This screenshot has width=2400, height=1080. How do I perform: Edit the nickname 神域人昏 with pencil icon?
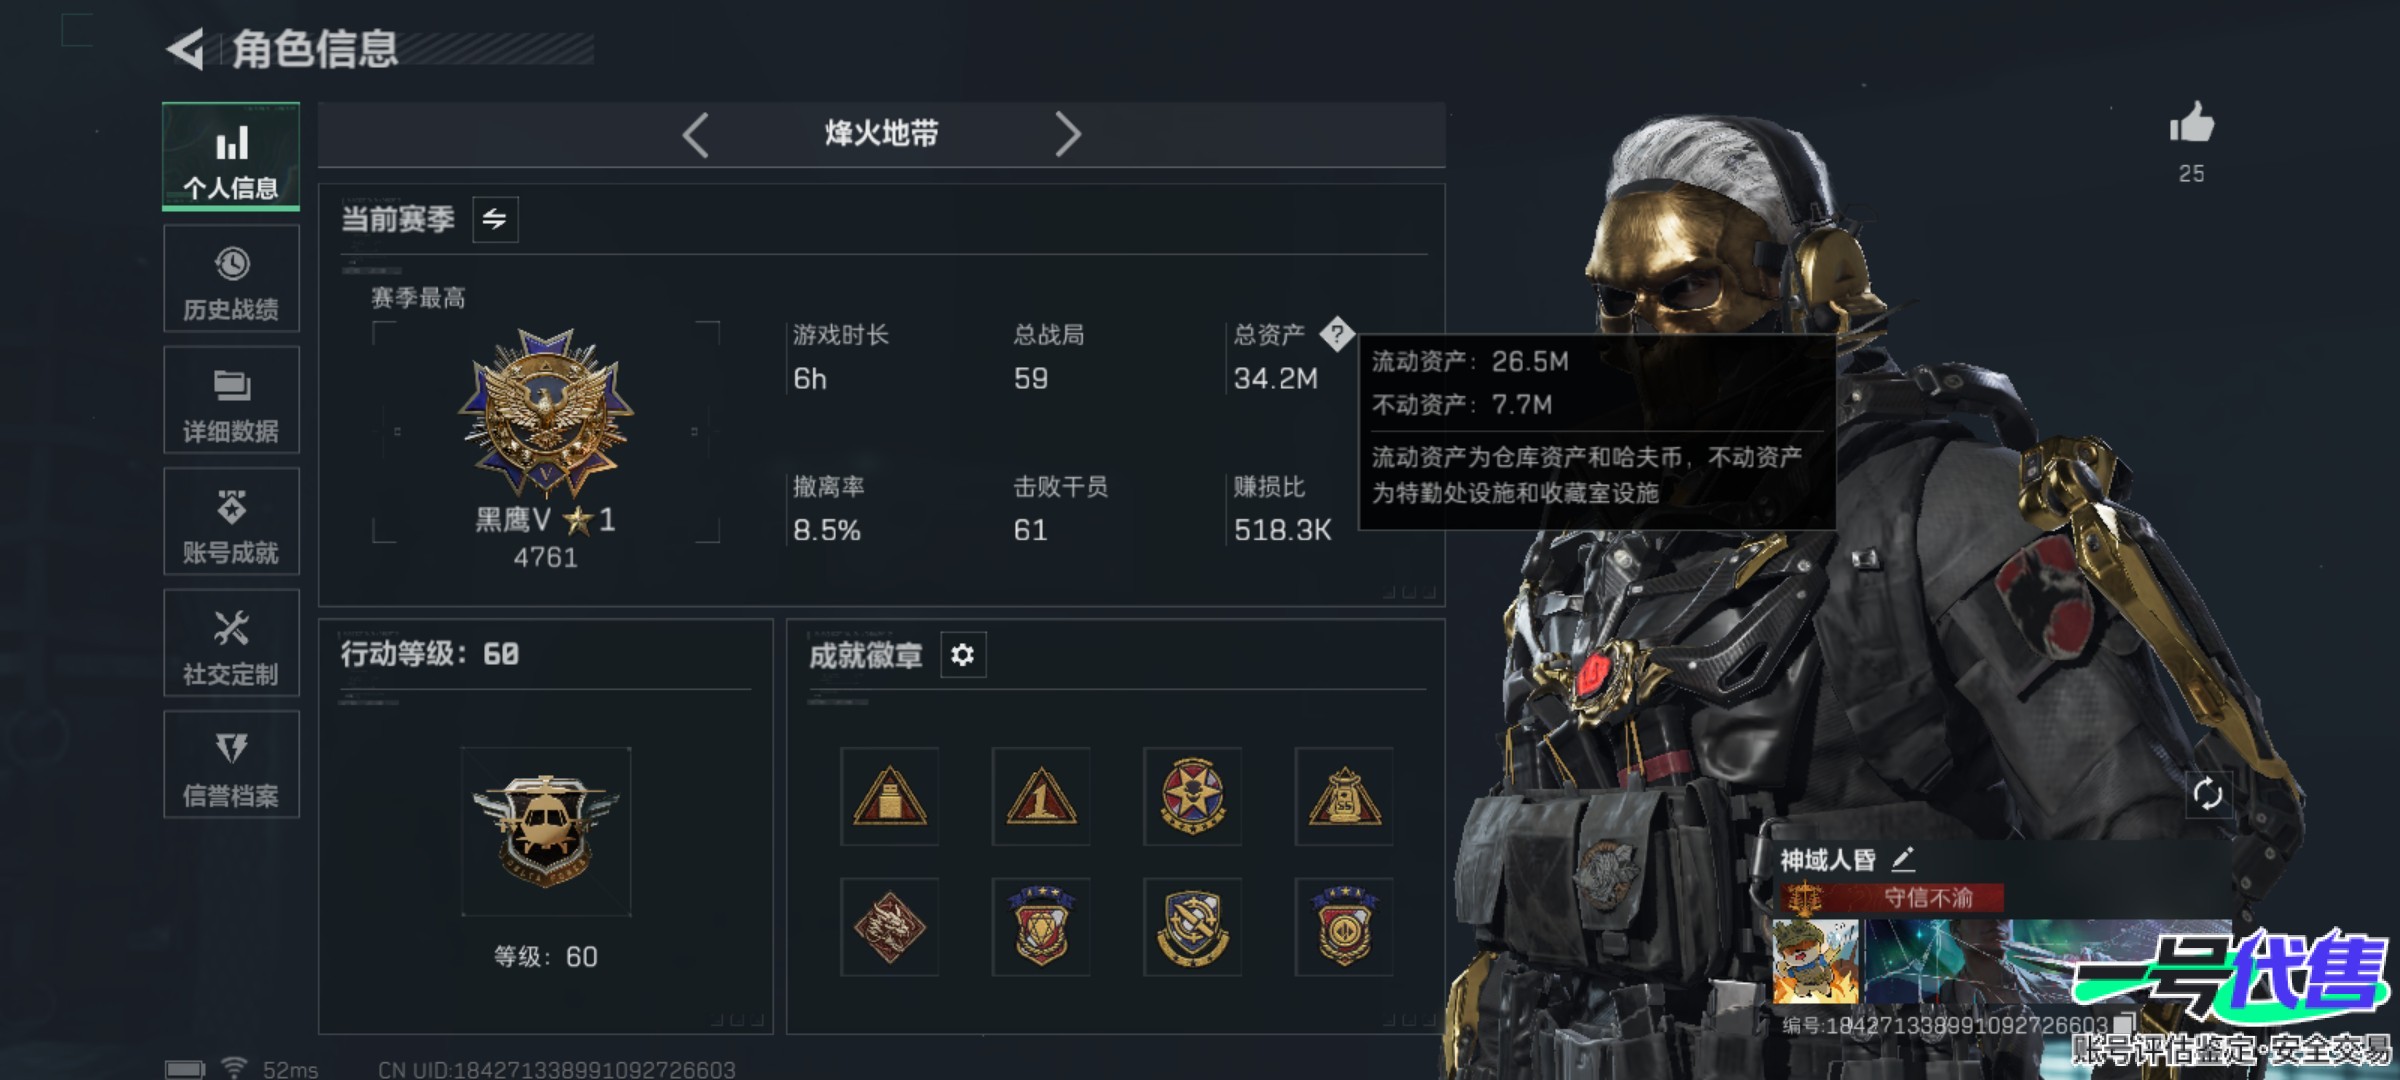(x=1903, y=858)
